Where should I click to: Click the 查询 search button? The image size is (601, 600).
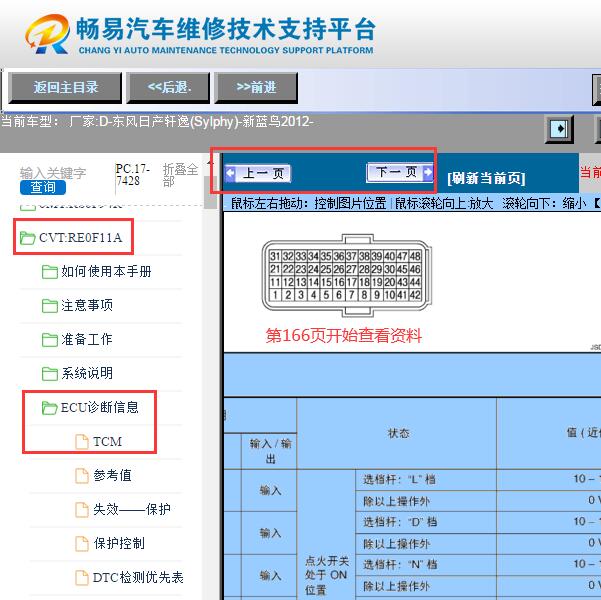(x=43, y=187)
